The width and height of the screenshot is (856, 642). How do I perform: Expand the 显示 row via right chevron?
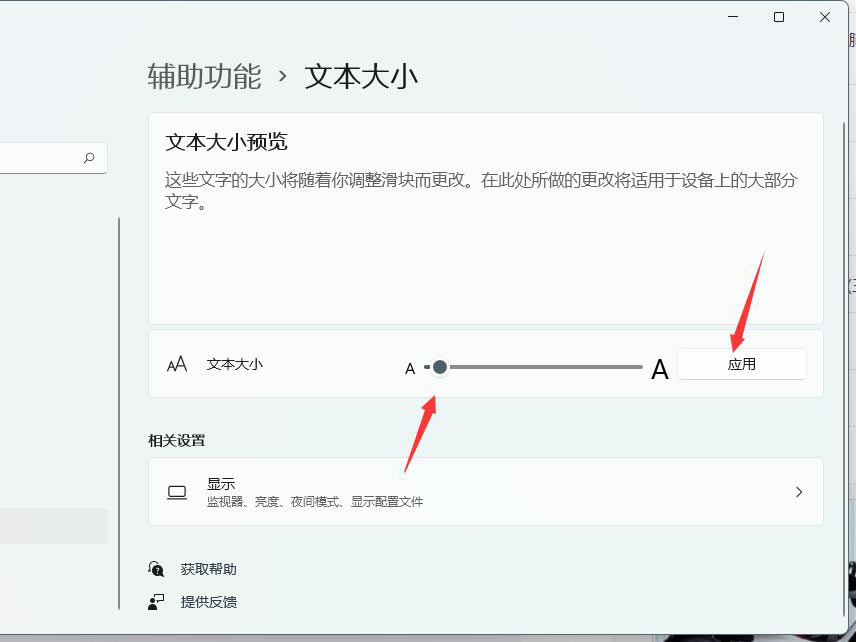798,491
